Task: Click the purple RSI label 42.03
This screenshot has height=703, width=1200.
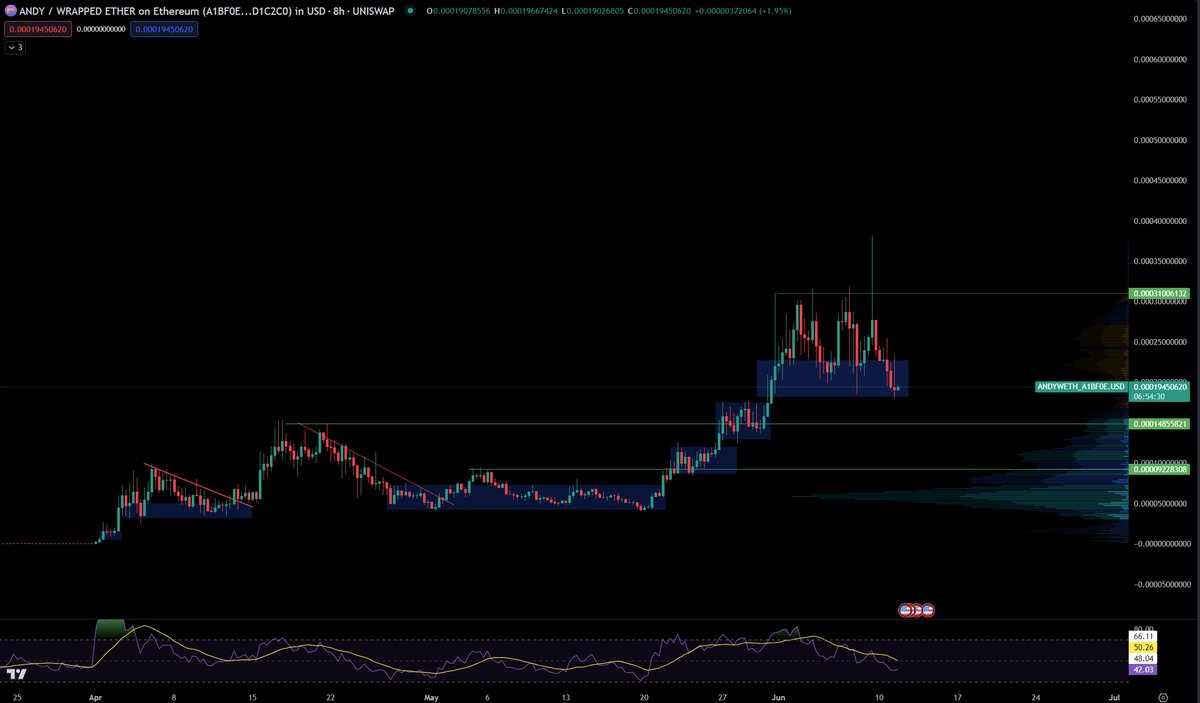Action: [x=1144, y=670]
